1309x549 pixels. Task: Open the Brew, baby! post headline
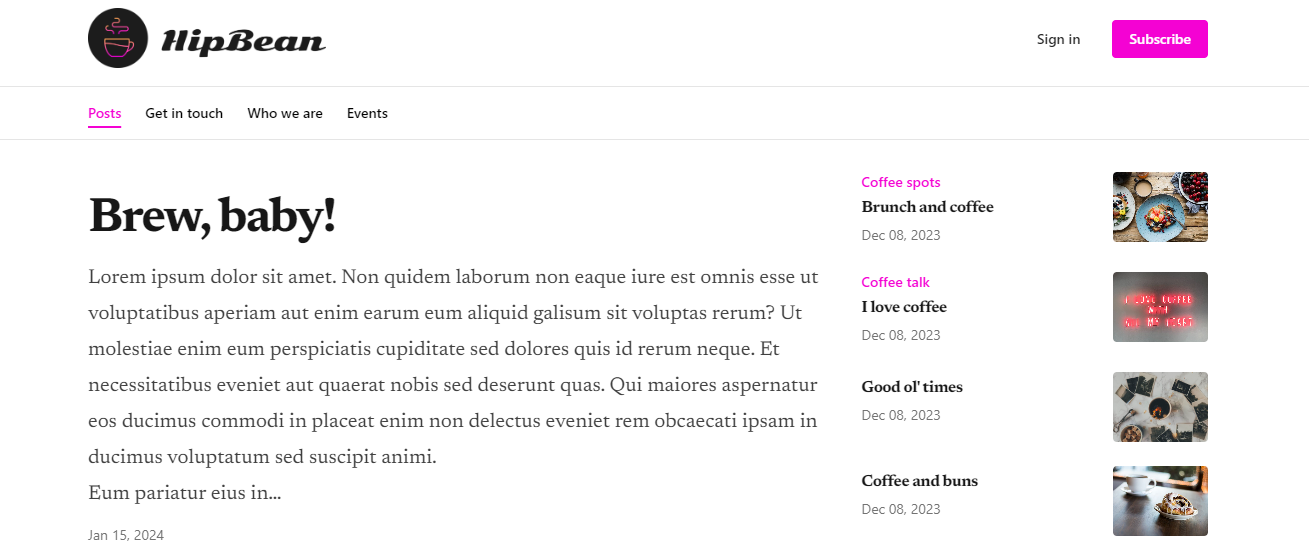coord(212,217)
